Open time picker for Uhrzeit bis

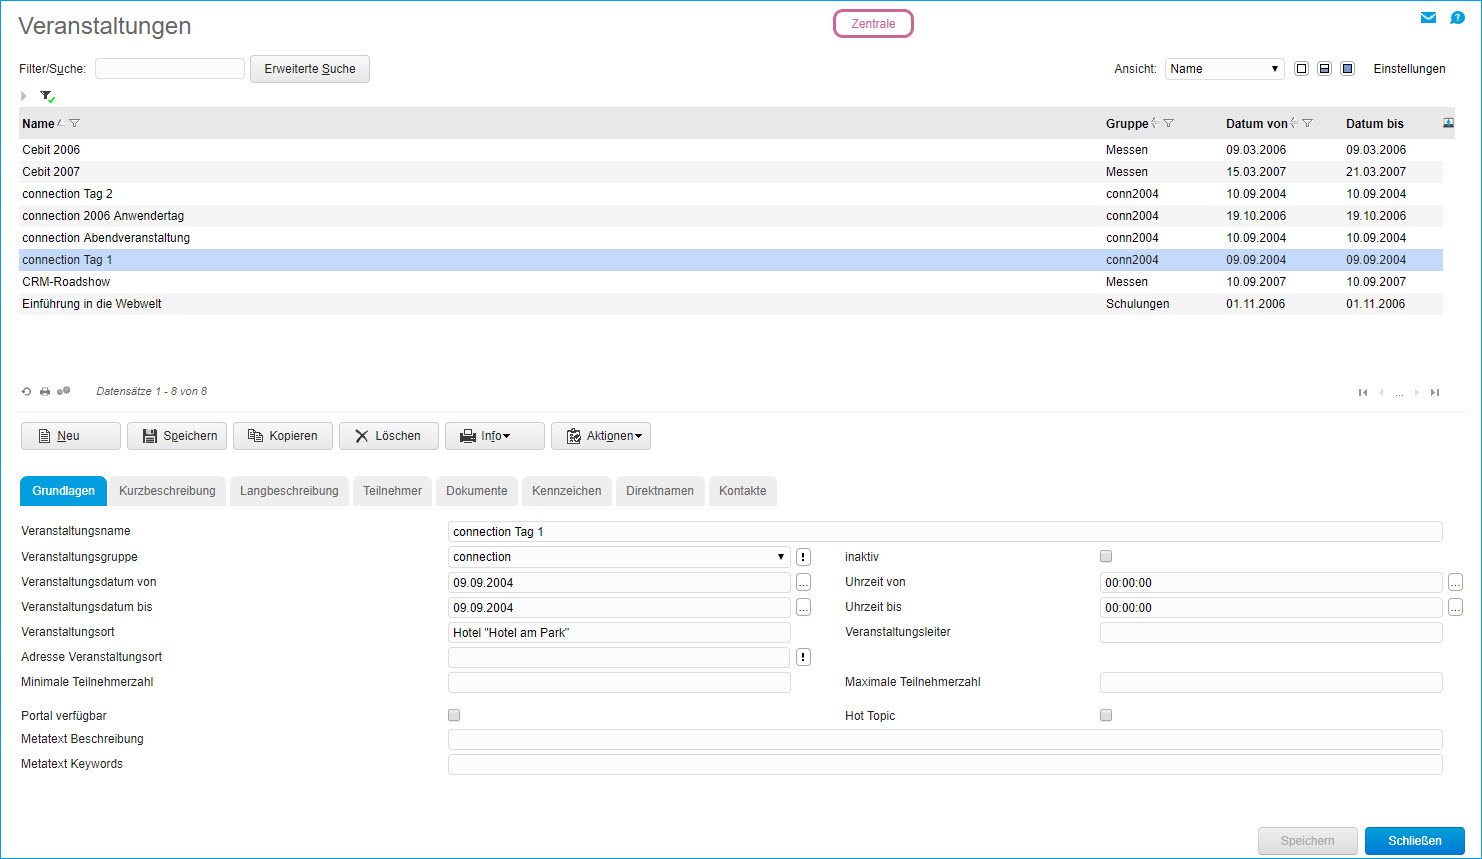click(x=1455, y=607)
